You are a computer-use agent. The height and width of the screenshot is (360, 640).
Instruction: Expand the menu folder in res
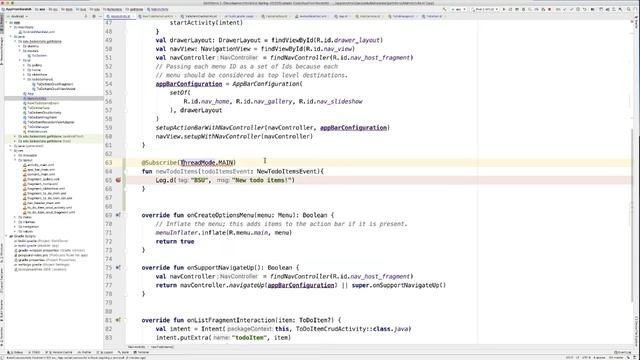point(16,217)
